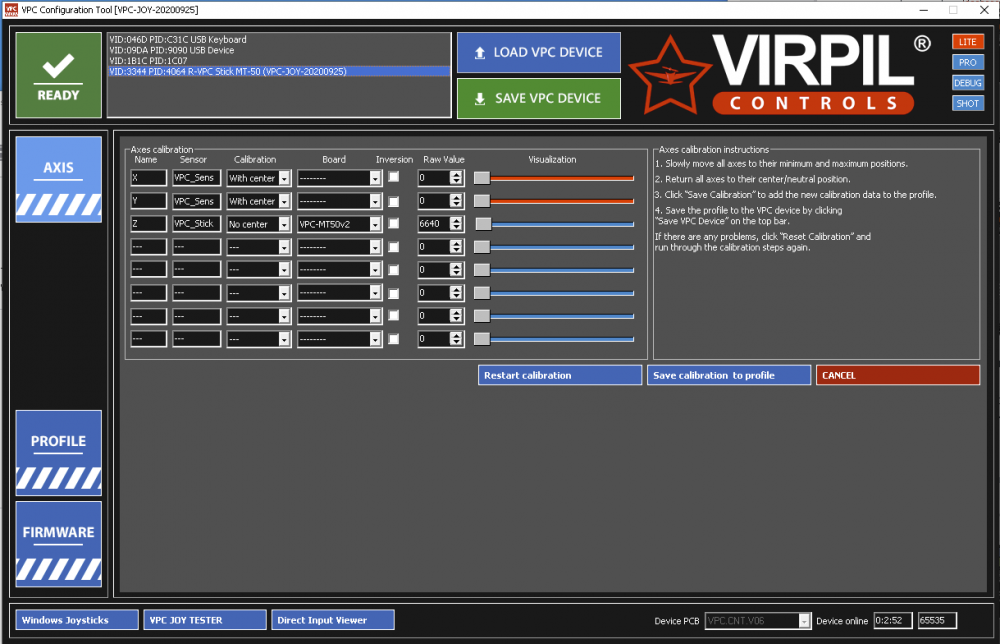Toggle inversion checkbox on sixth axis row
The height and width of the screenshot is (644, 1000).
pyautogui.click(x=394, y=293)
